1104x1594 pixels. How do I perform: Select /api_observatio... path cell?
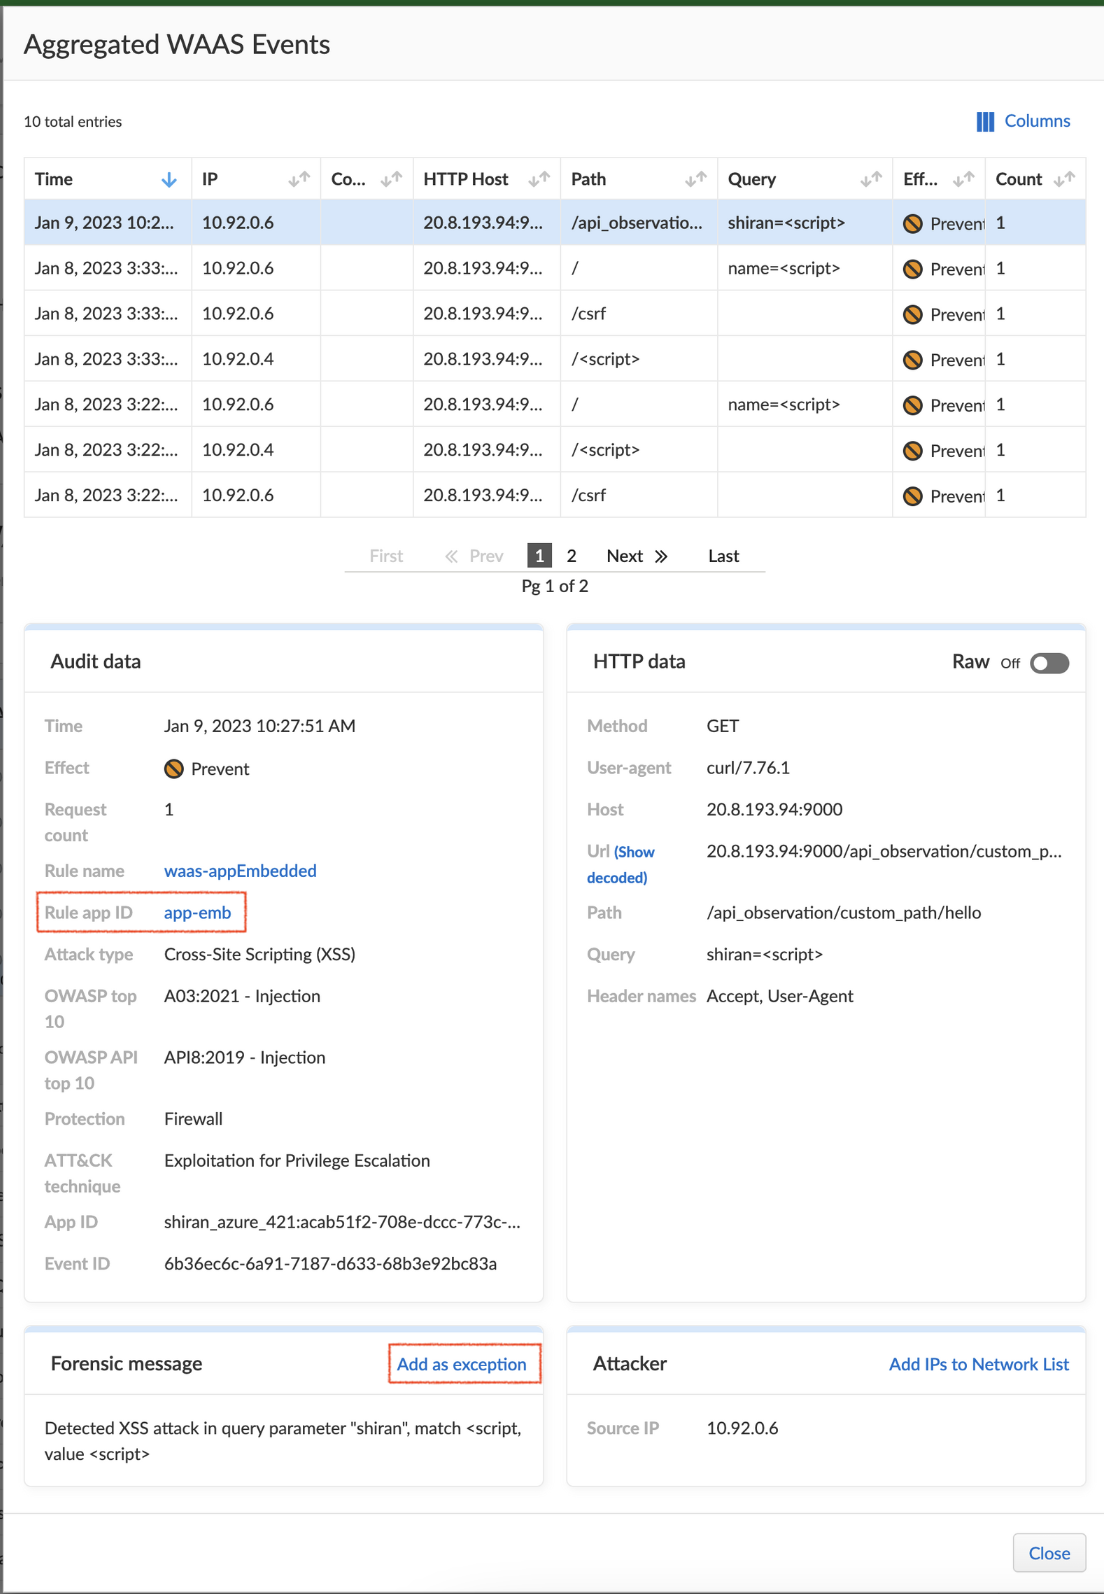click(638, 223)
